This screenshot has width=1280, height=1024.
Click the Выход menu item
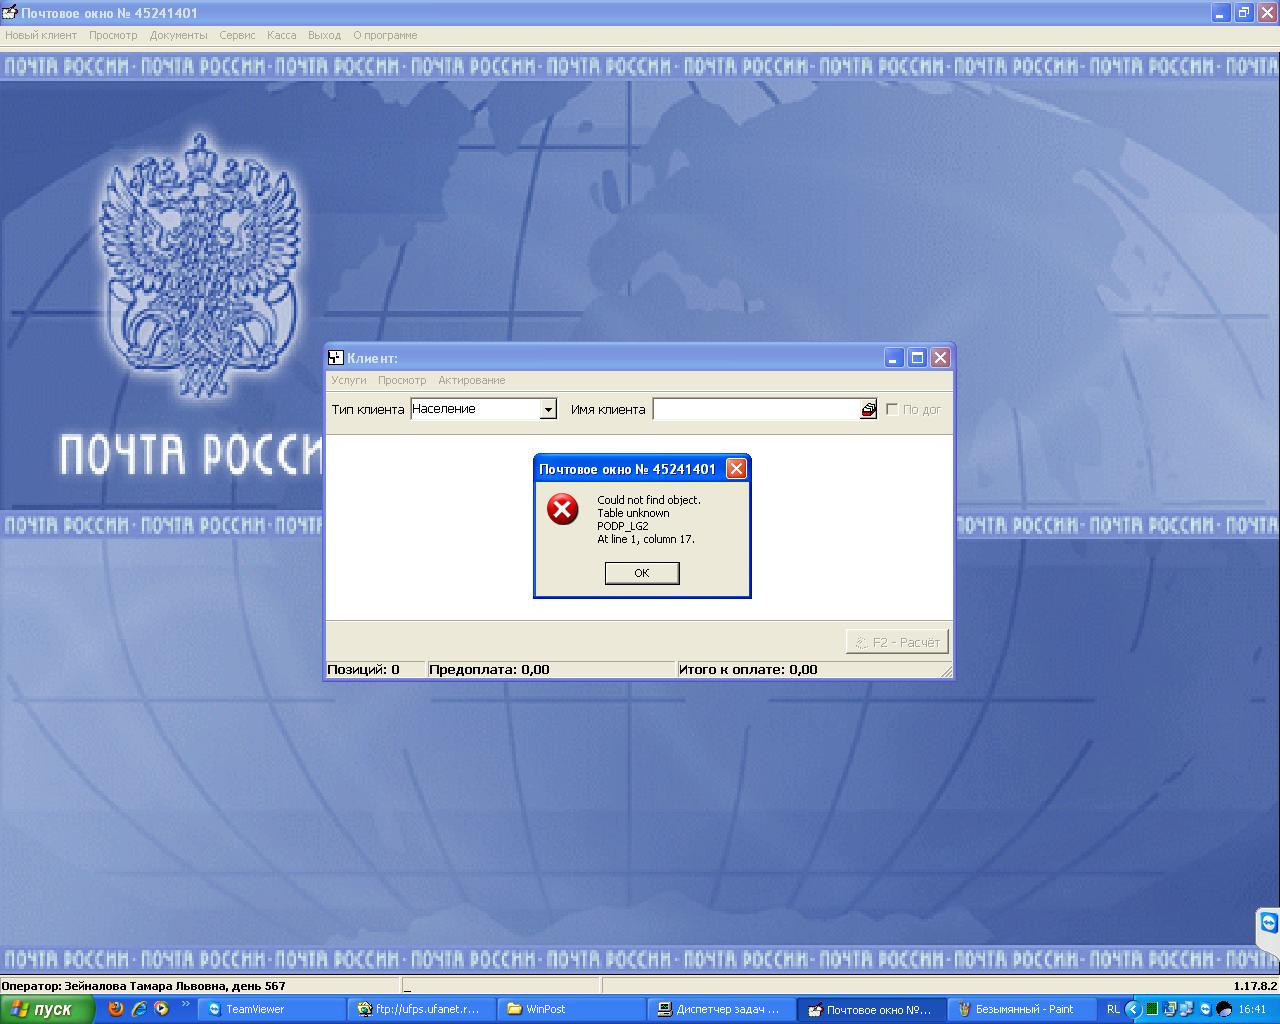[325, 35]
